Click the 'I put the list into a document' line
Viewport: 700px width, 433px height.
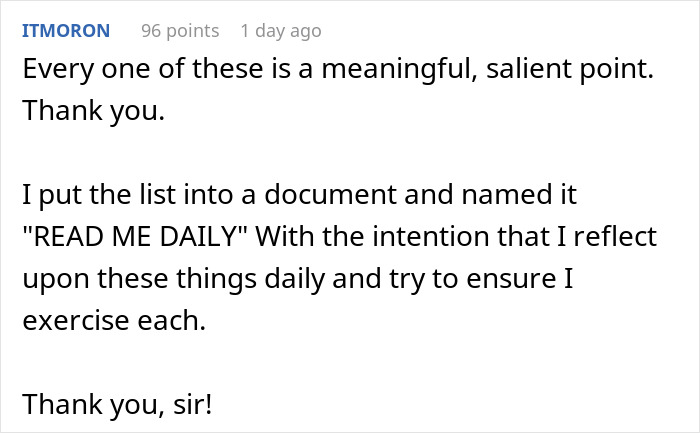coord(300,195)
